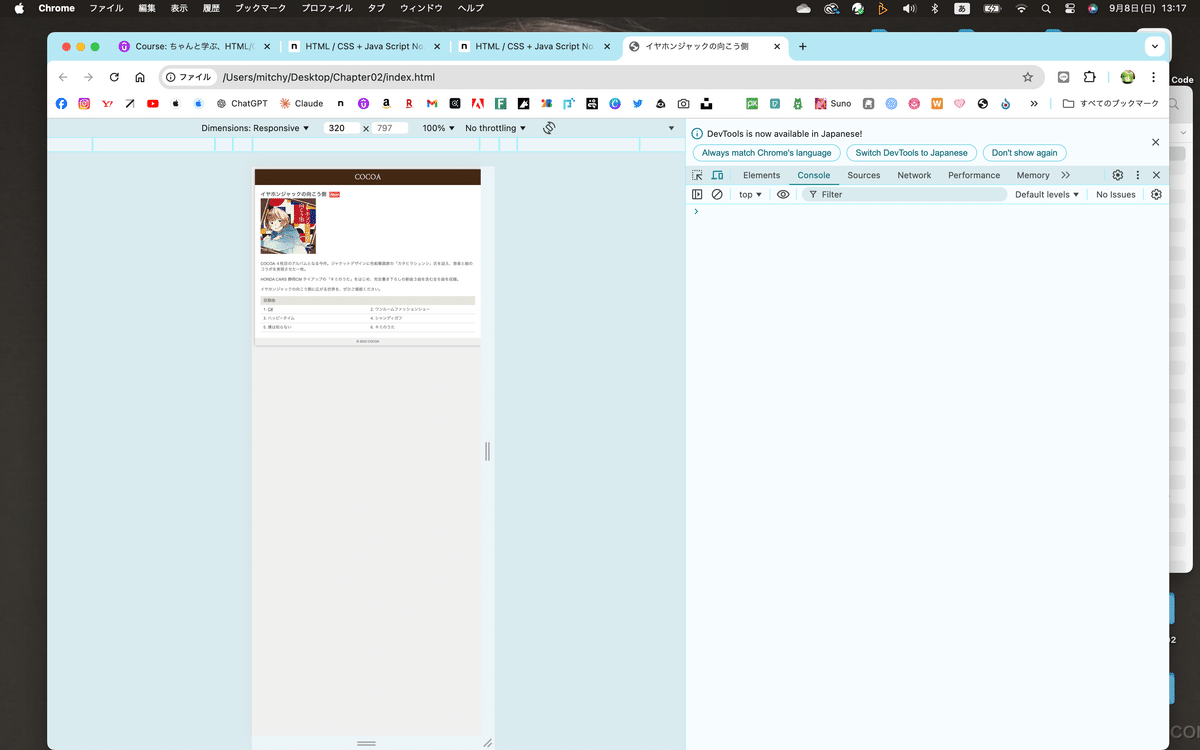
Task: Open the tab search dropdown arrow
Action: click(x=1155, y=46)
